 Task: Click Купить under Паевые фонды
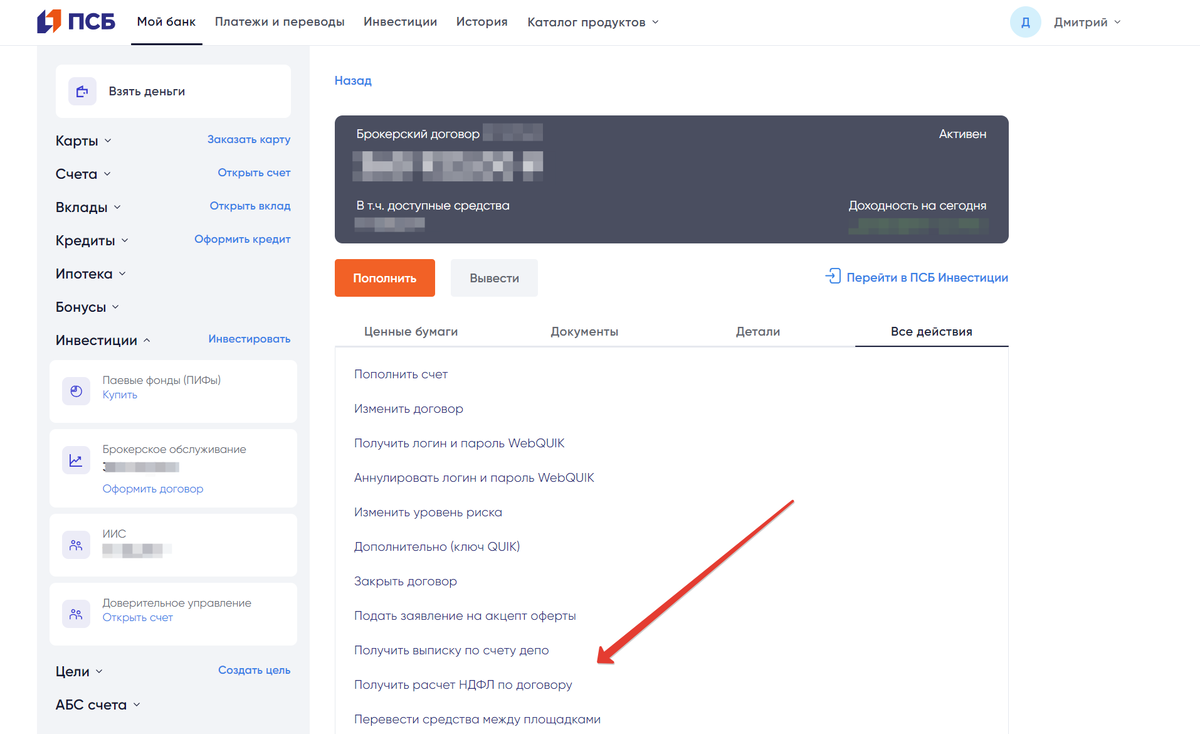click(120, 395)
